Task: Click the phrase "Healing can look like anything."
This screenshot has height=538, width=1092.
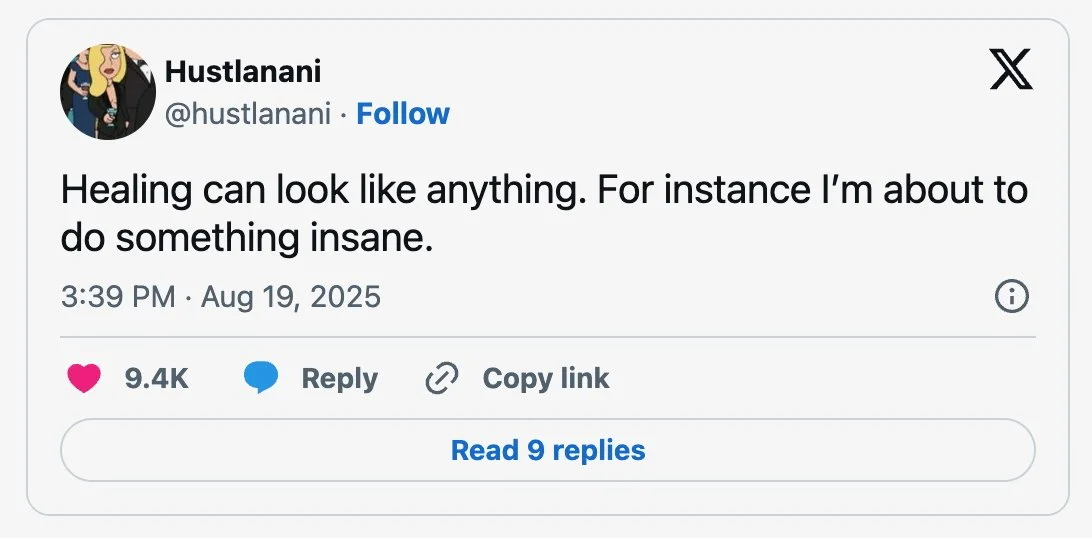Action: [323, 190]
